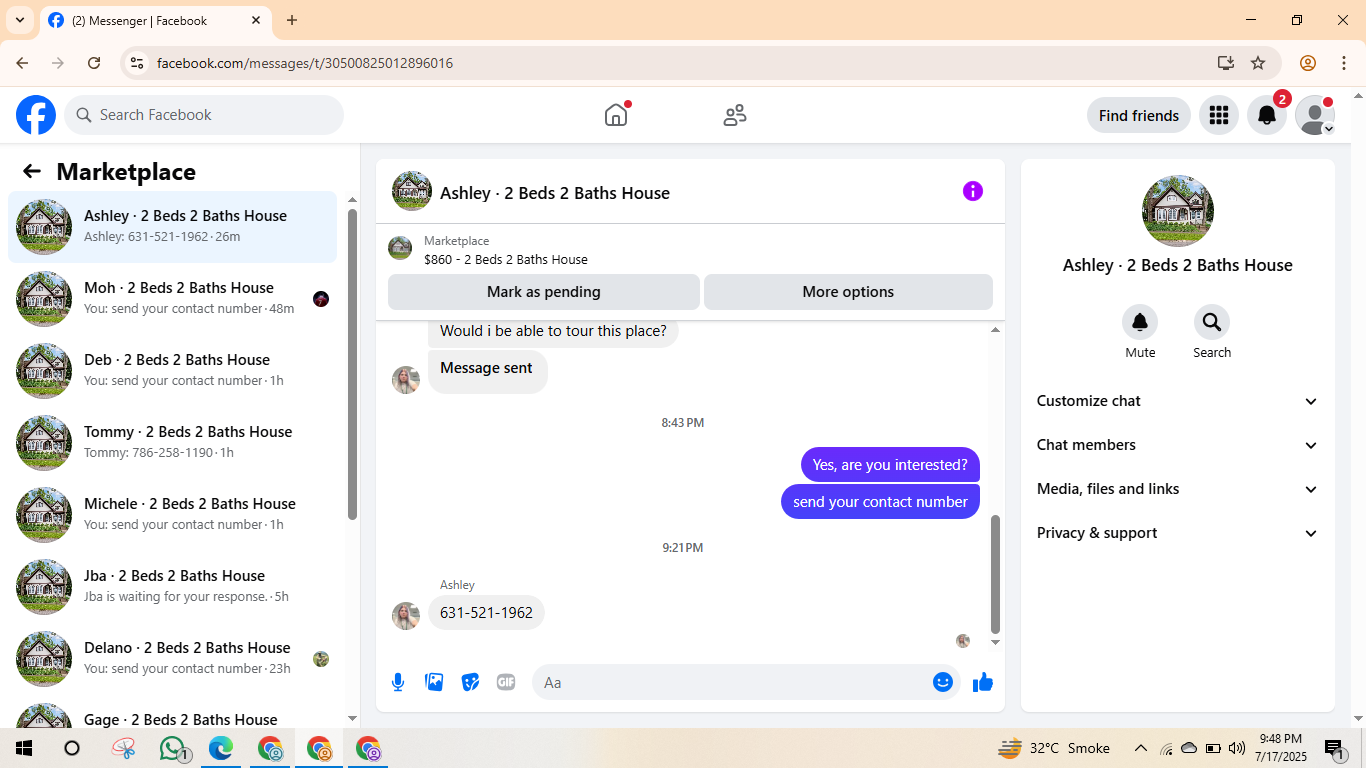This screenshot has height=768, width=1366.
Task: Click the Cortana circle on the taskbar
Action: point(72,748)
